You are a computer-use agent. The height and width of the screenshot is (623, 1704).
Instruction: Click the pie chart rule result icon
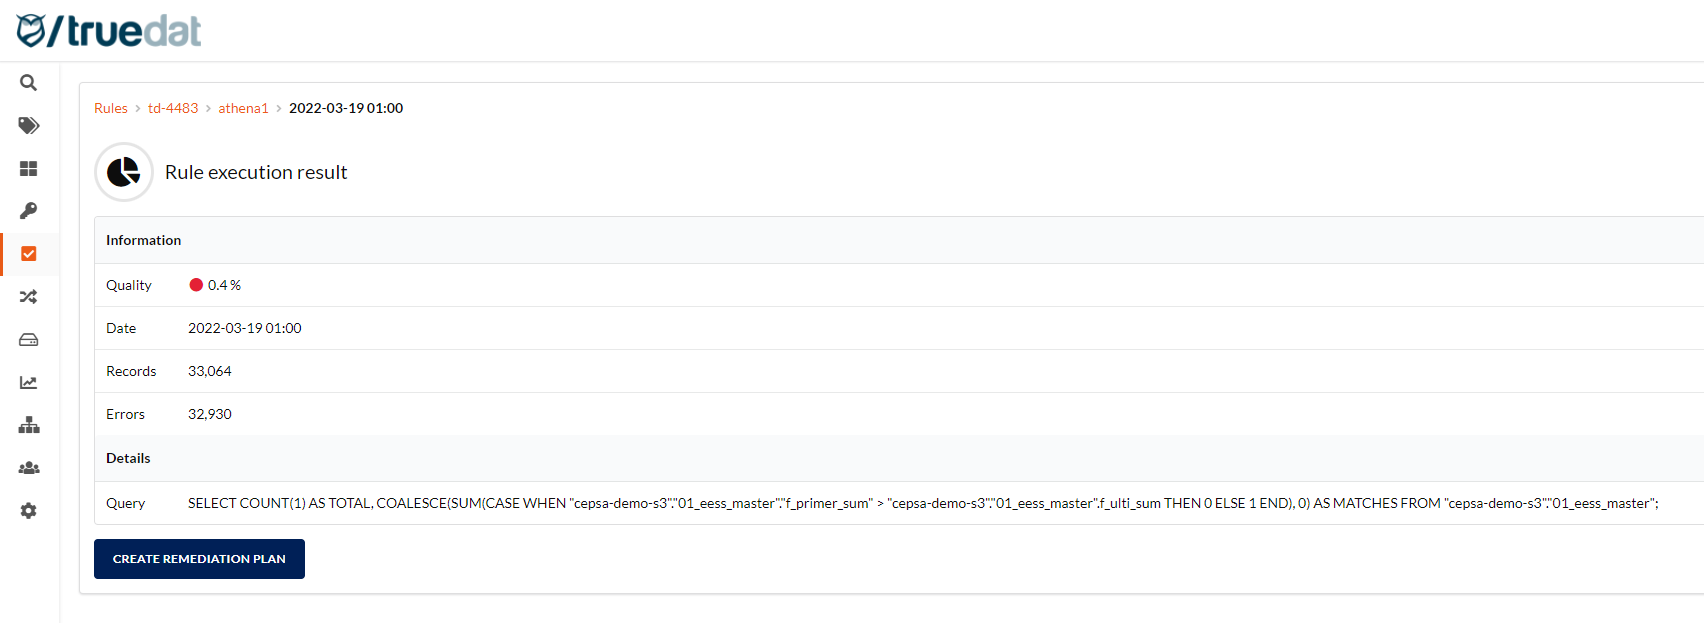point(124,172)
